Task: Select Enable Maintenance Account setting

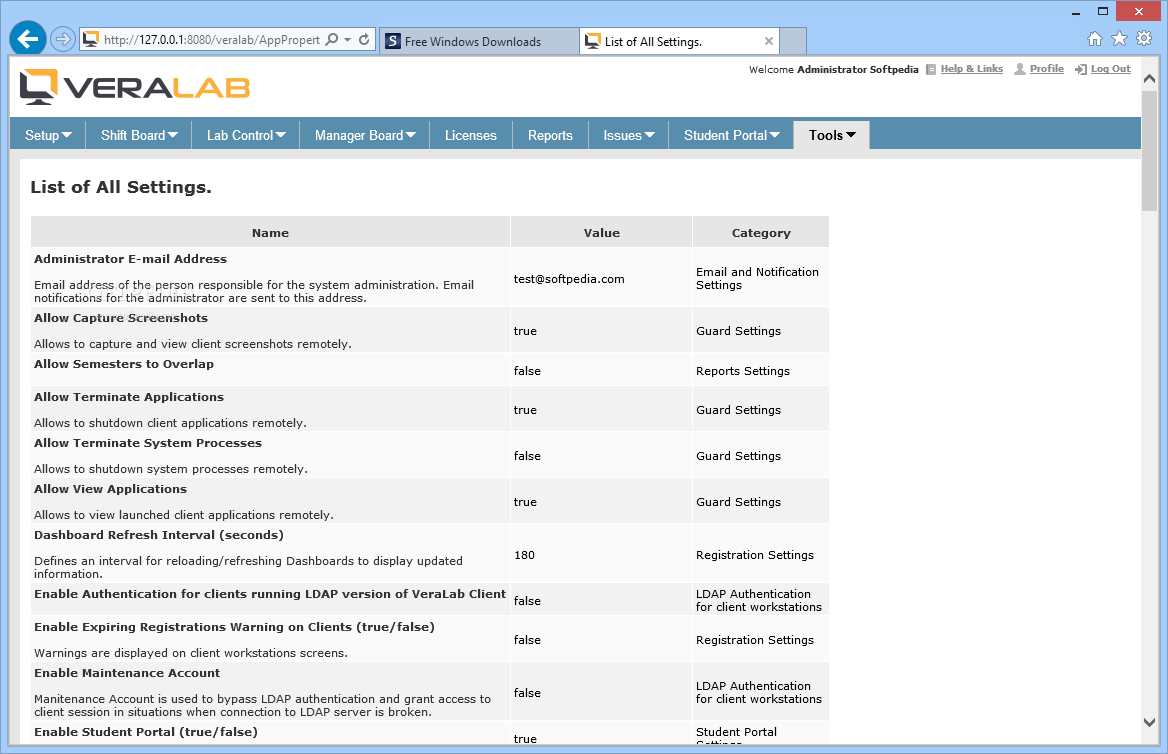Action: pos(127,673)
